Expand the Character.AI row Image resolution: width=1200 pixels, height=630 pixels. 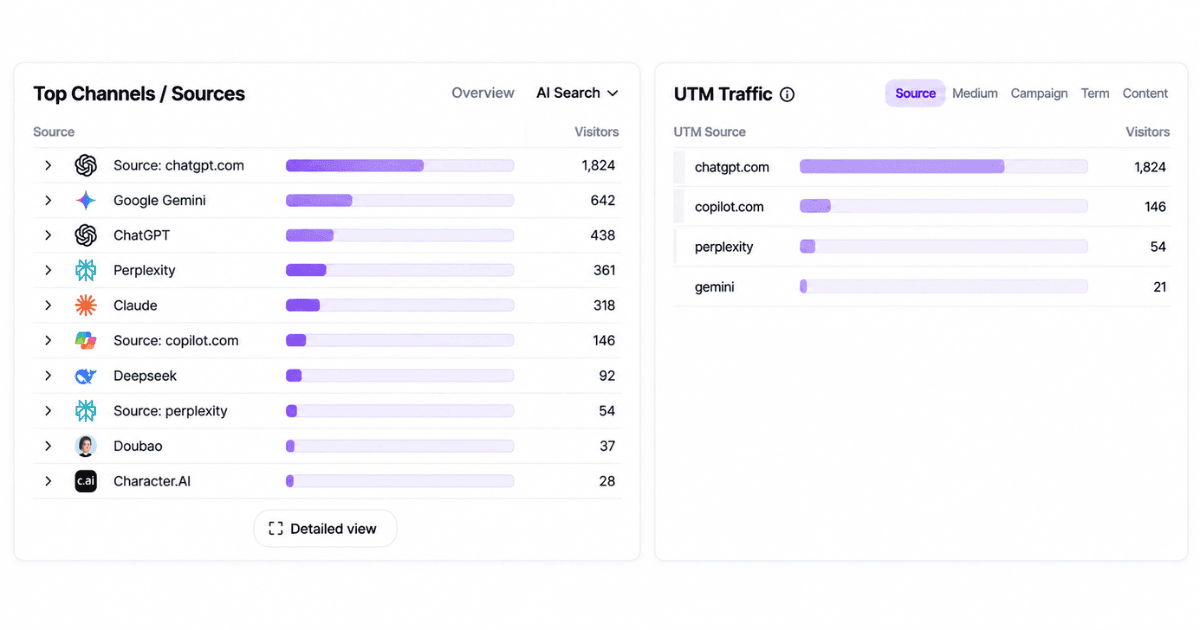47,481
